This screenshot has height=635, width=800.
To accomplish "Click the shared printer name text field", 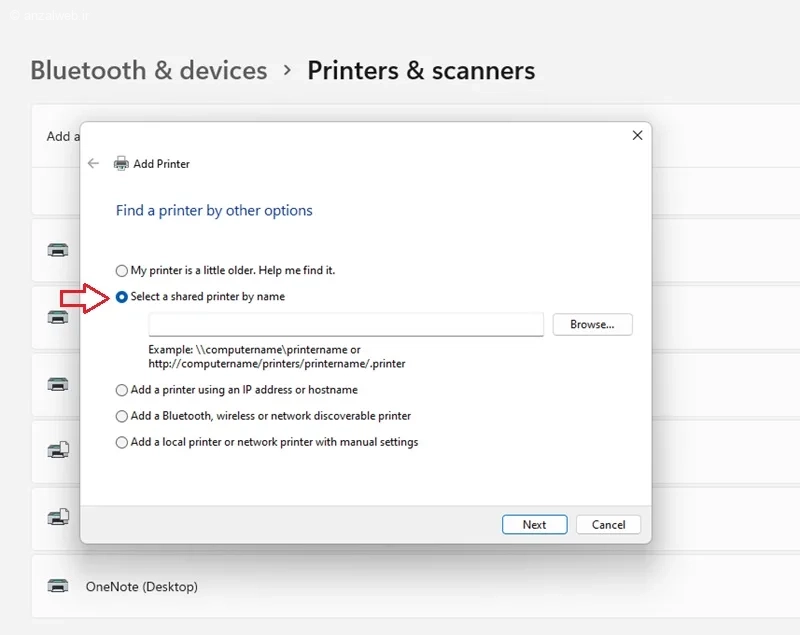I will (346, 324).
